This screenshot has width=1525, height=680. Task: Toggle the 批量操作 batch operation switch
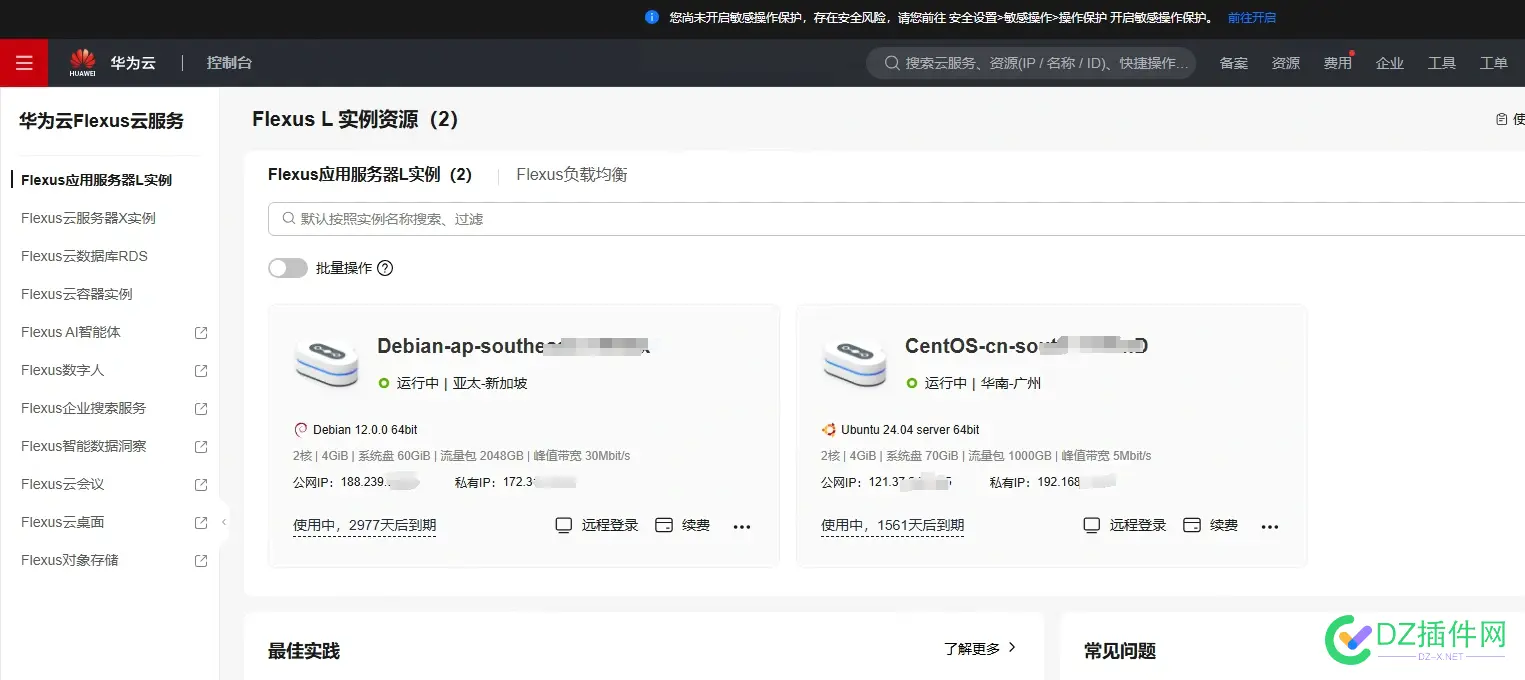click(x=288, y=268)
